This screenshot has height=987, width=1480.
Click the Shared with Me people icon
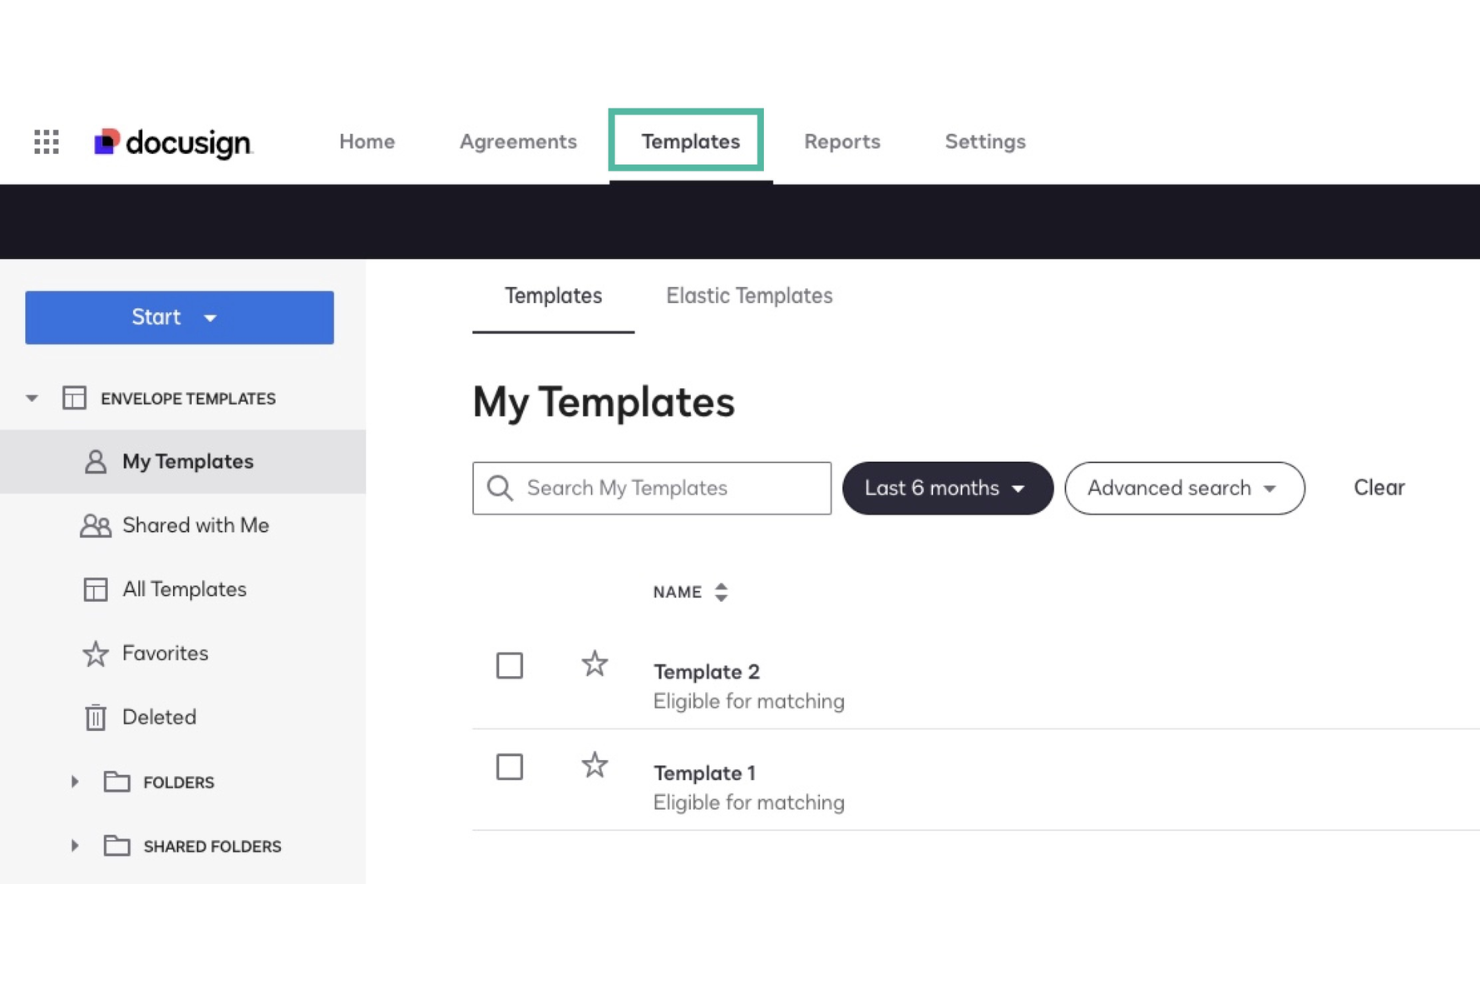coord(95,526)
